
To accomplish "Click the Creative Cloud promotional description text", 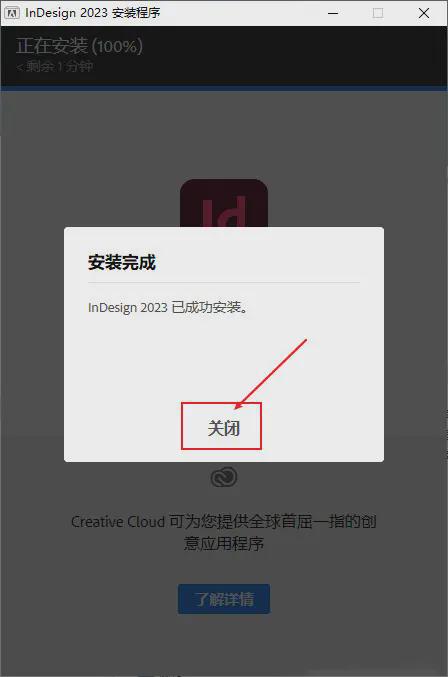I will tap(224, 532).
